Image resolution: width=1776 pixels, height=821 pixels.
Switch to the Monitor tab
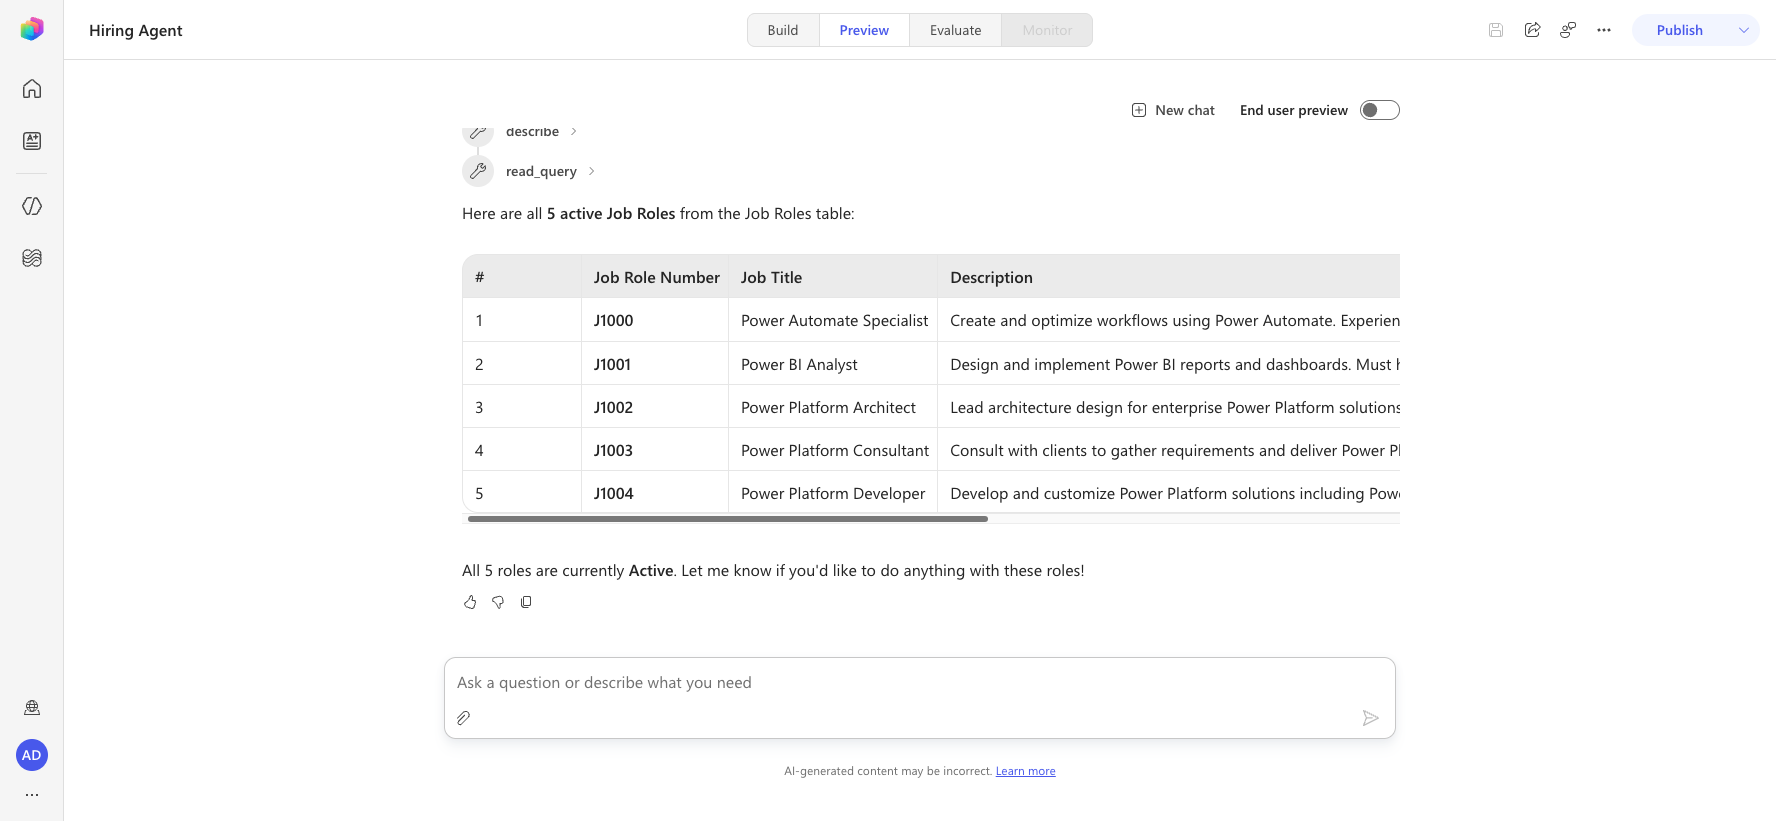tap(1047, 30)
